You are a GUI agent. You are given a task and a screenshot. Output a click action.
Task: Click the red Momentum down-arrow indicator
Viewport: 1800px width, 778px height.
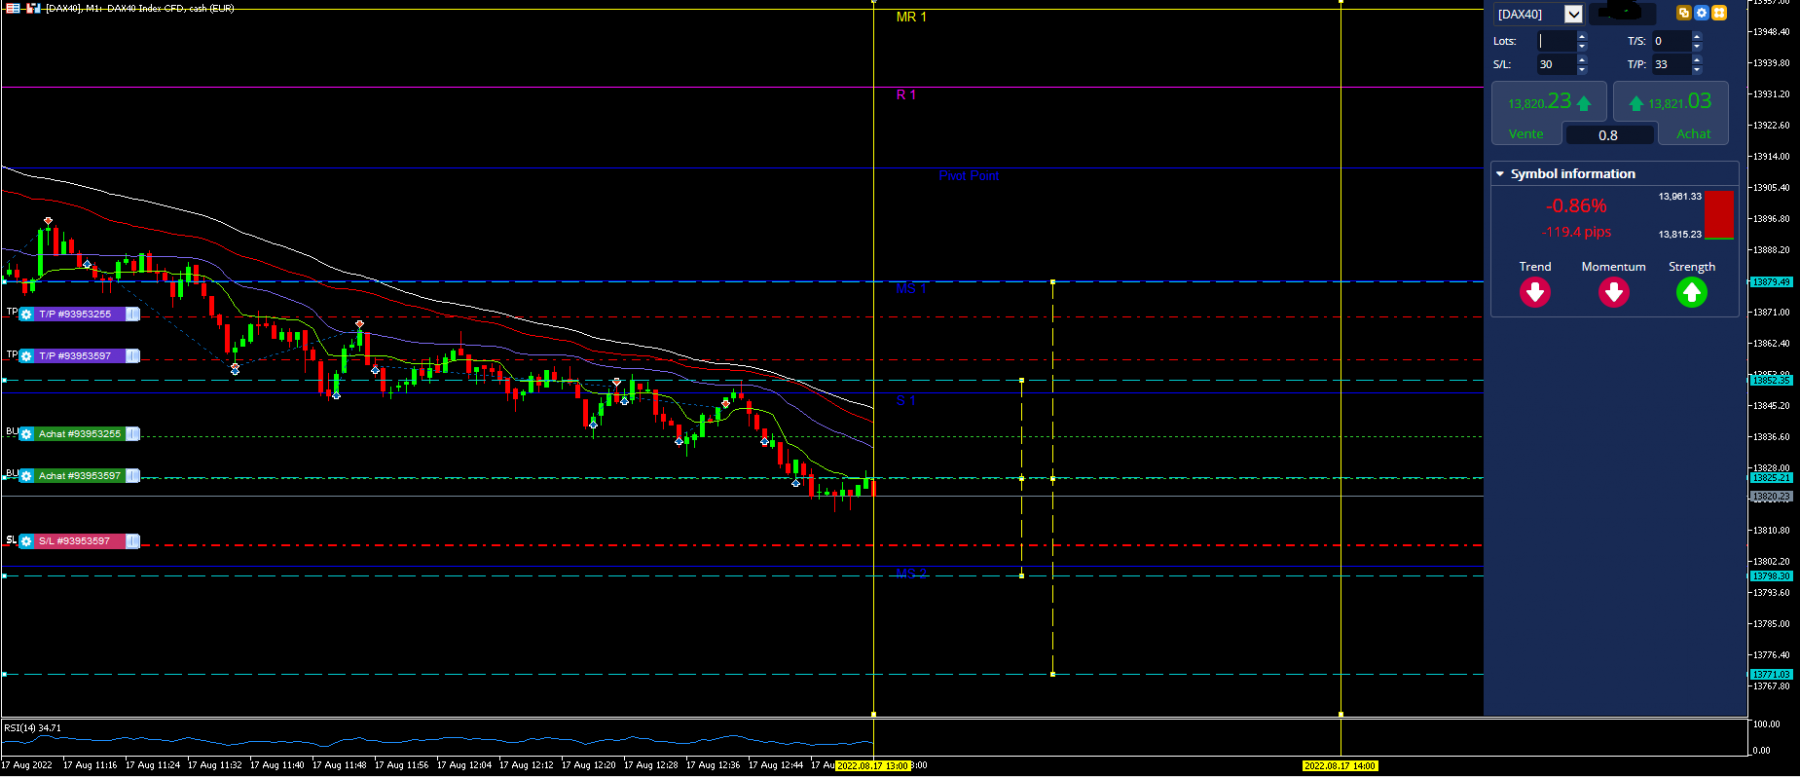coord(1613,292)
